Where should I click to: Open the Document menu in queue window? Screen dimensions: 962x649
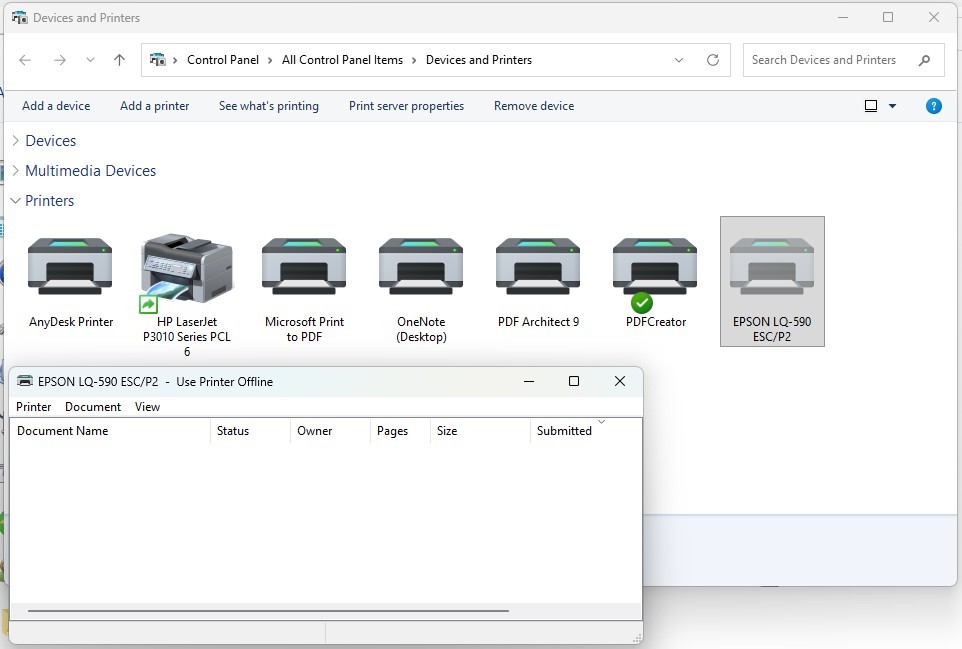tap(93, 407)
